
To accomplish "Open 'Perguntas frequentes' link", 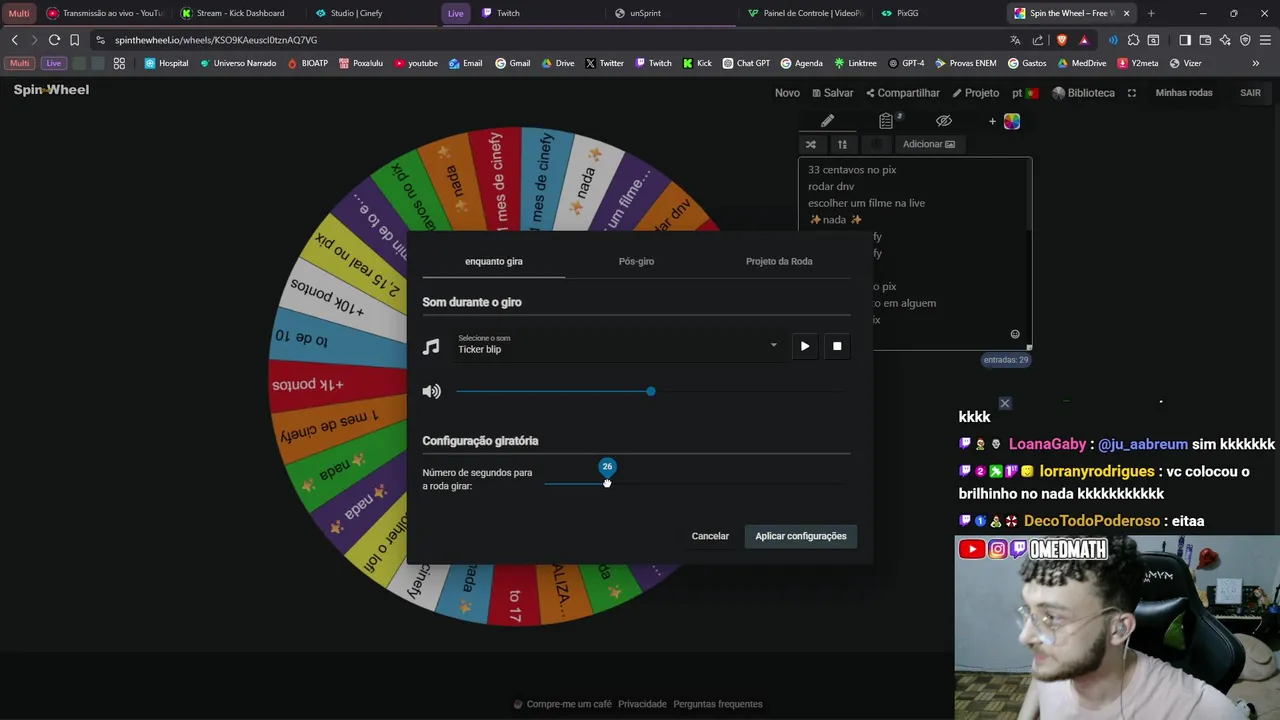I will tap(718, 704).
